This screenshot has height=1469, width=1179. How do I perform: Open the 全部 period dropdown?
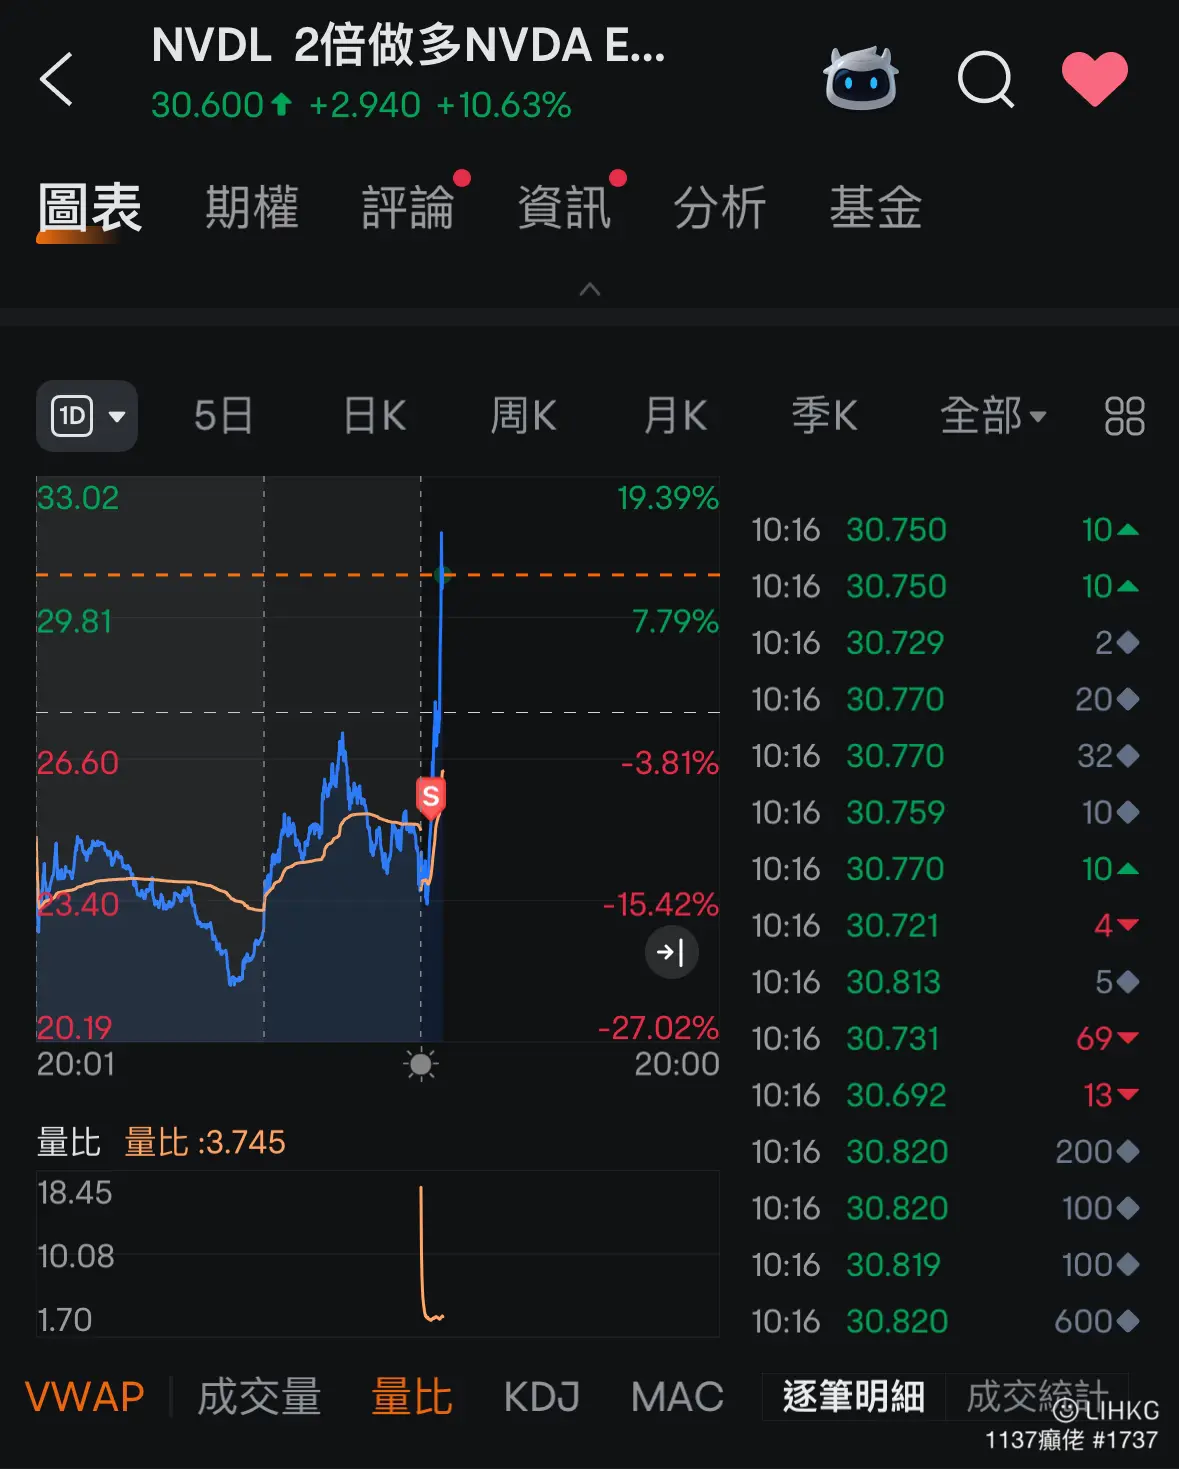pyautogui.click(x=993, y=416)
